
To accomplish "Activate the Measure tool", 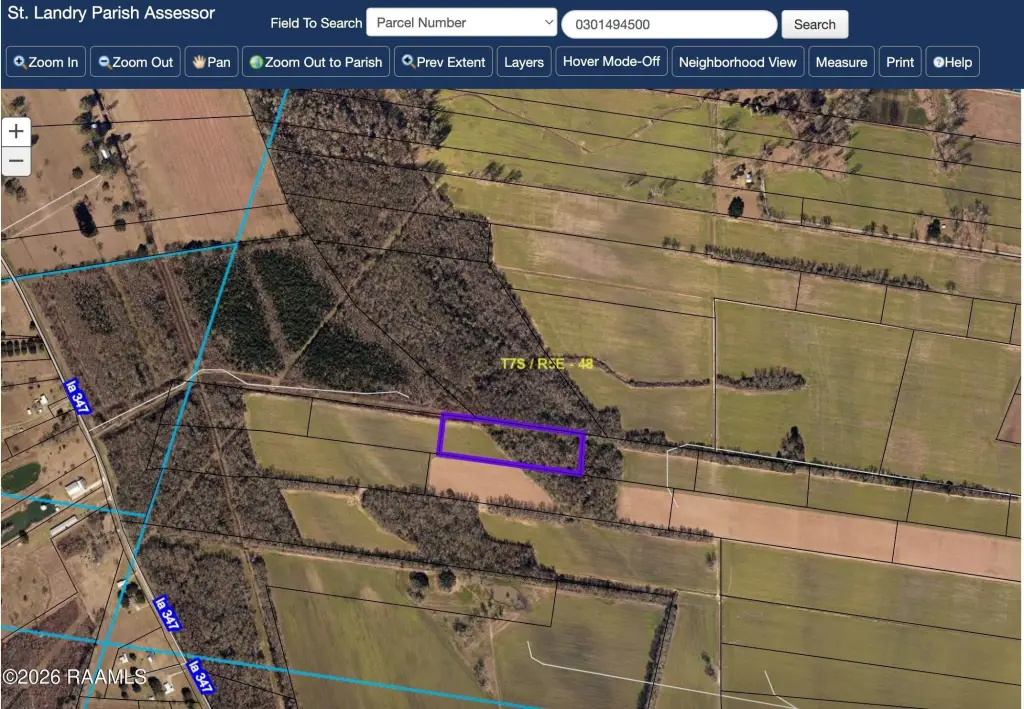I will coord(841,62).
